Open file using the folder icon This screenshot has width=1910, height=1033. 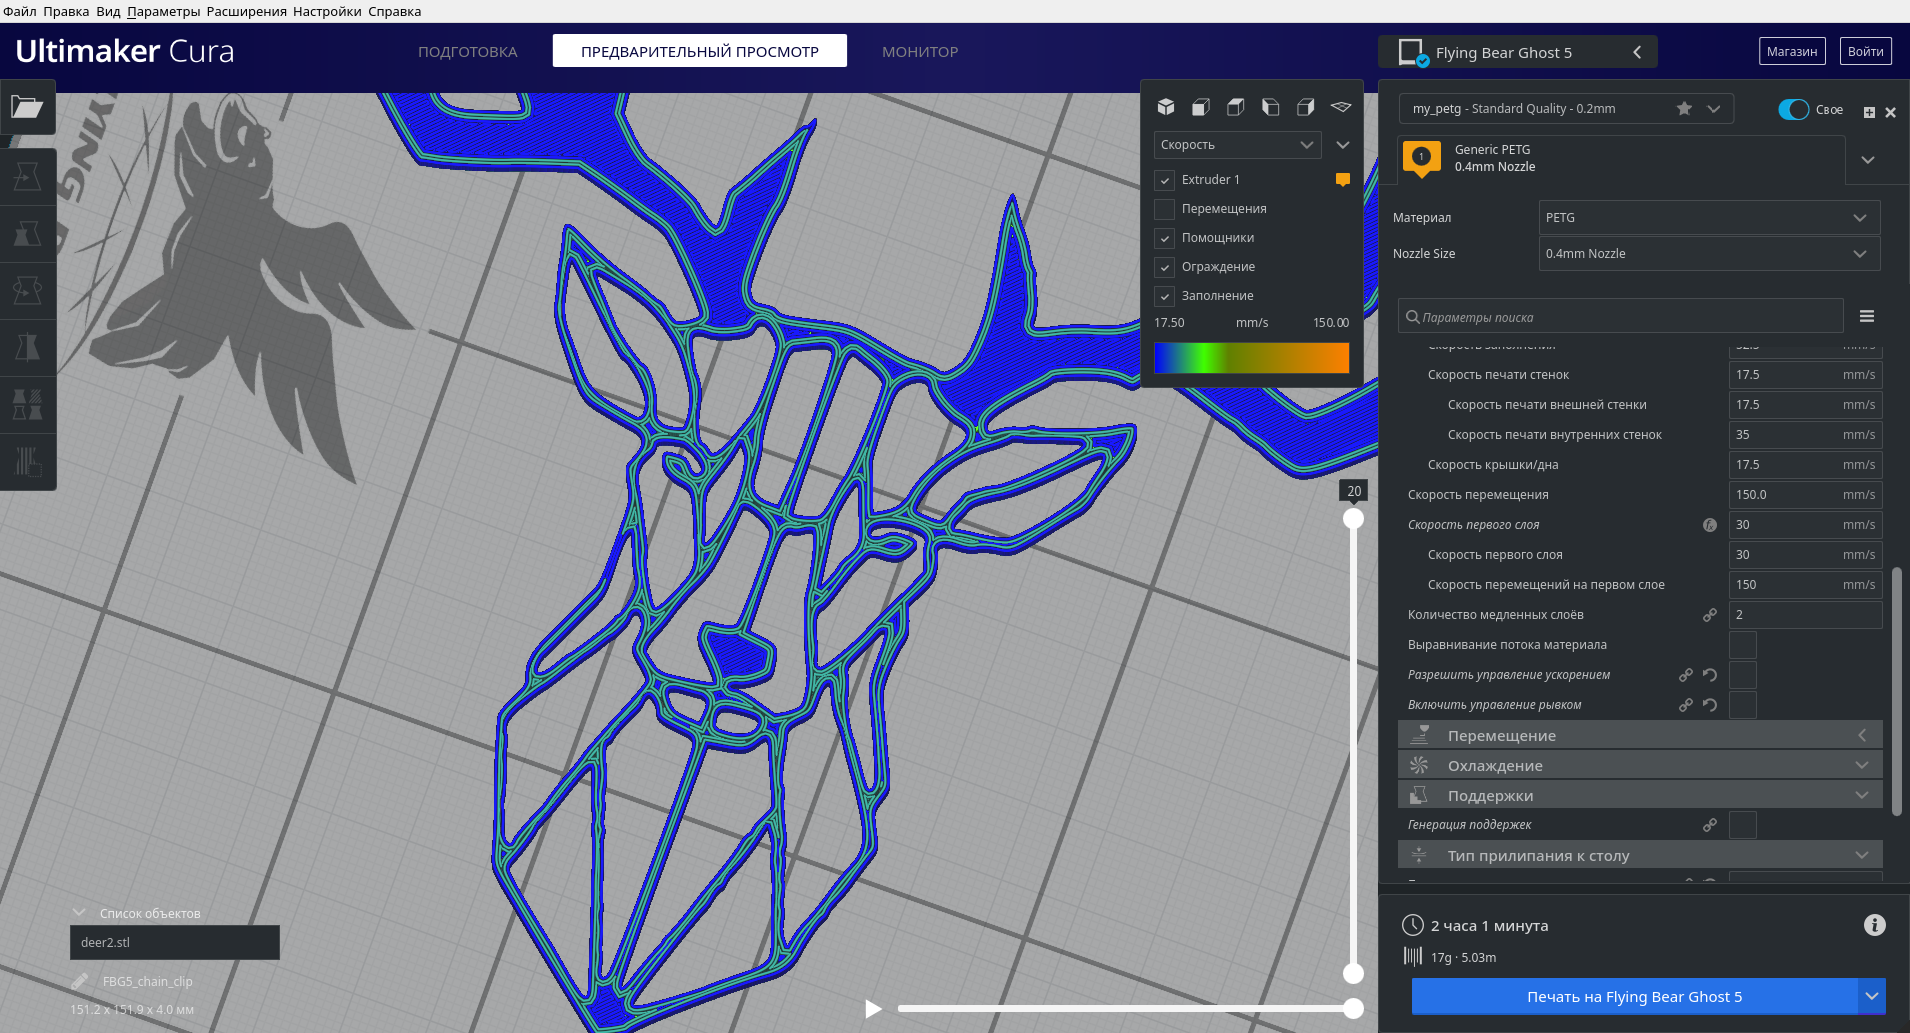pyautogui.click(x=27, y=107)
